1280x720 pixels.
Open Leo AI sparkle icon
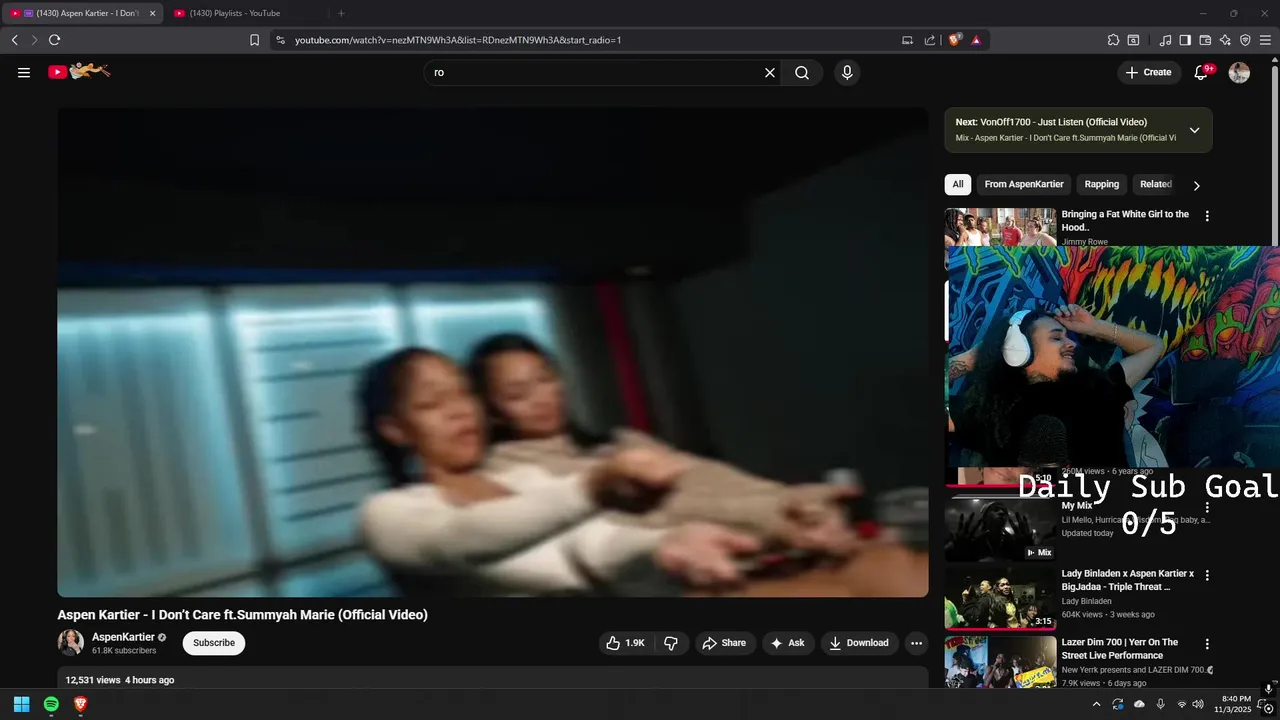[1225, 40]
